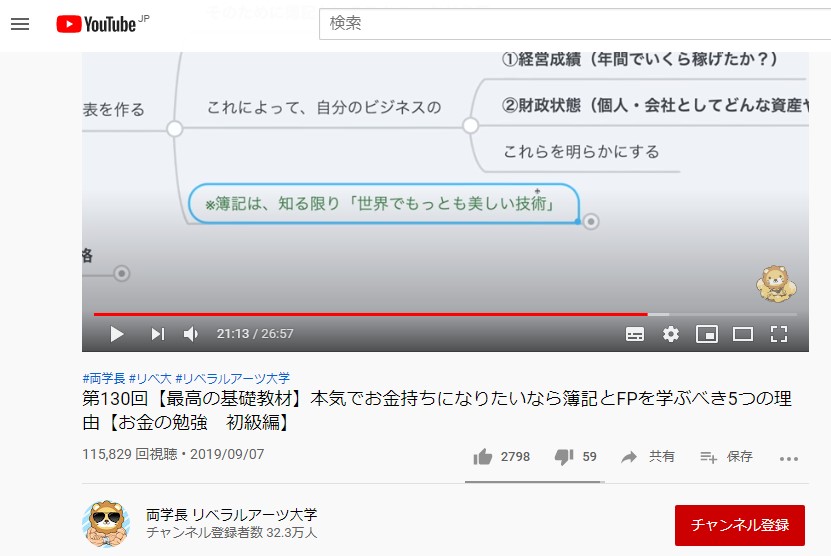Open hashtag #リベラルアーツ大学
This screenshot has width=831, height=556.
[x=233, y=378]
